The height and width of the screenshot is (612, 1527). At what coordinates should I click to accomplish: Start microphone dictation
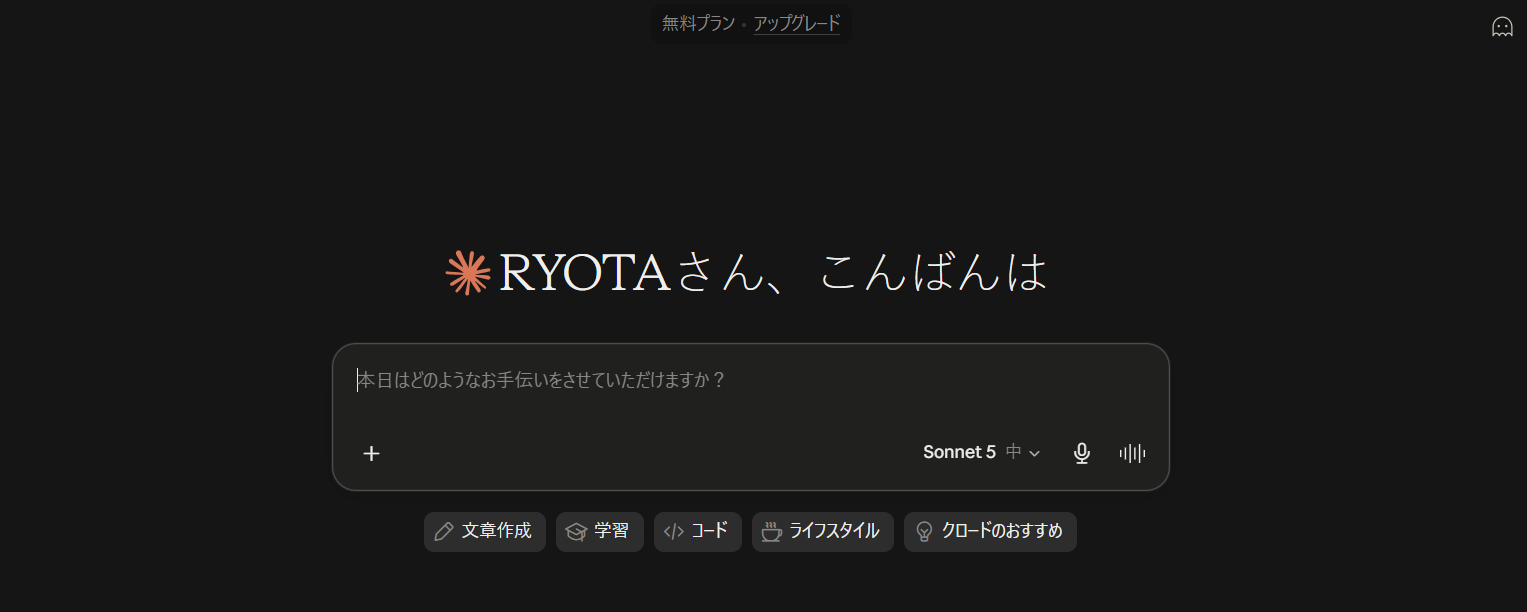point(1081,453)
